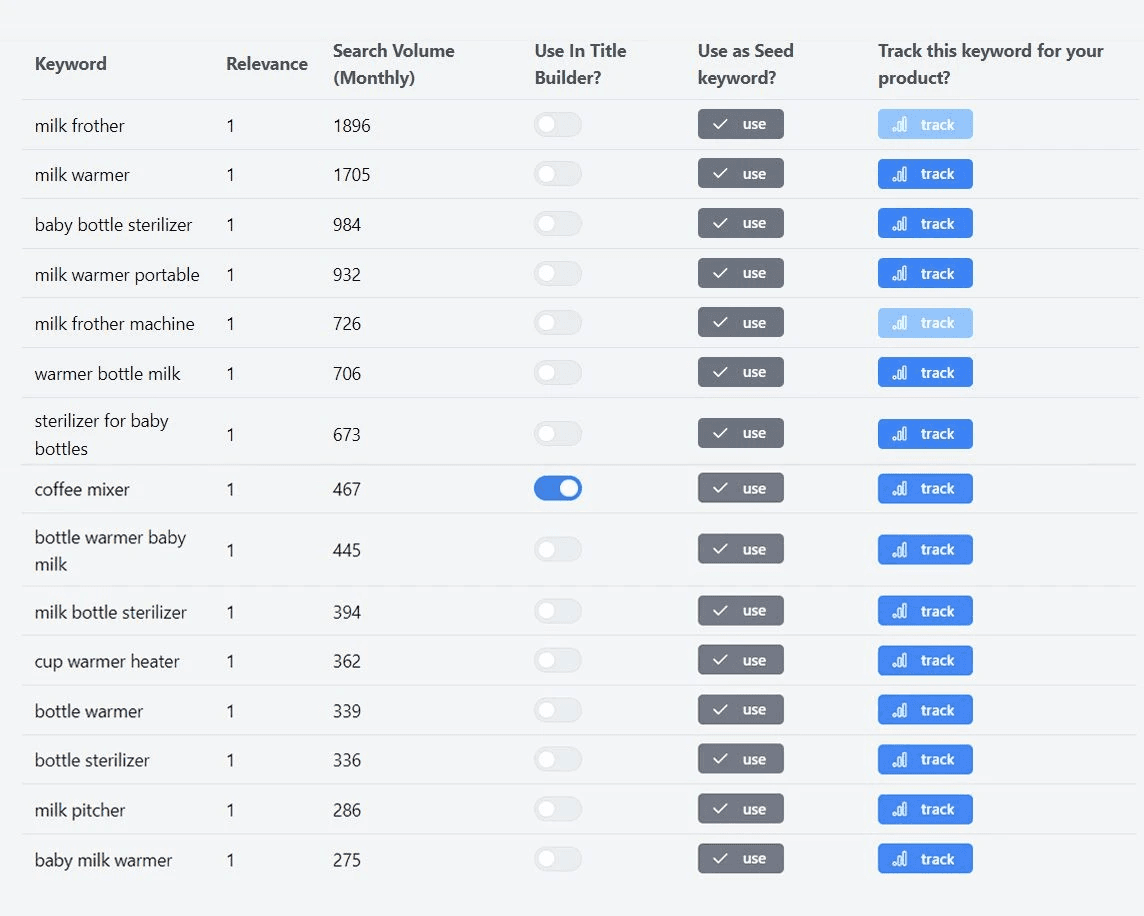This screenshot has width=1144, height=916.
Task: Click checkmark icon for milk pitcher use button
Action: pyautogui.click(x=720, y=809)
